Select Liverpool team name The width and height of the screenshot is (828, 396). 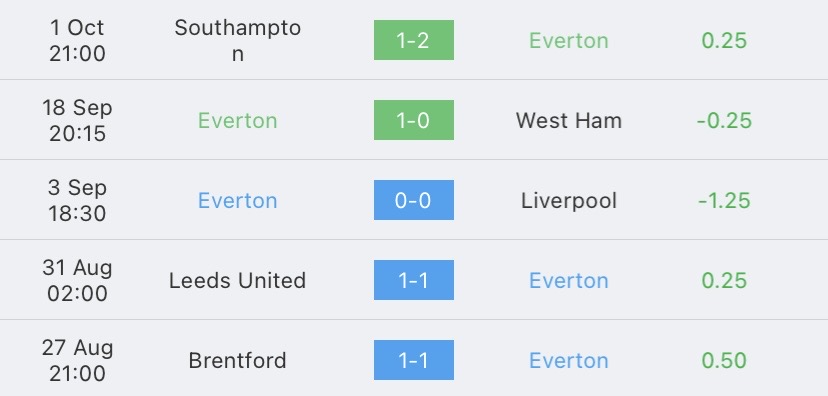[x=569, y=201]
